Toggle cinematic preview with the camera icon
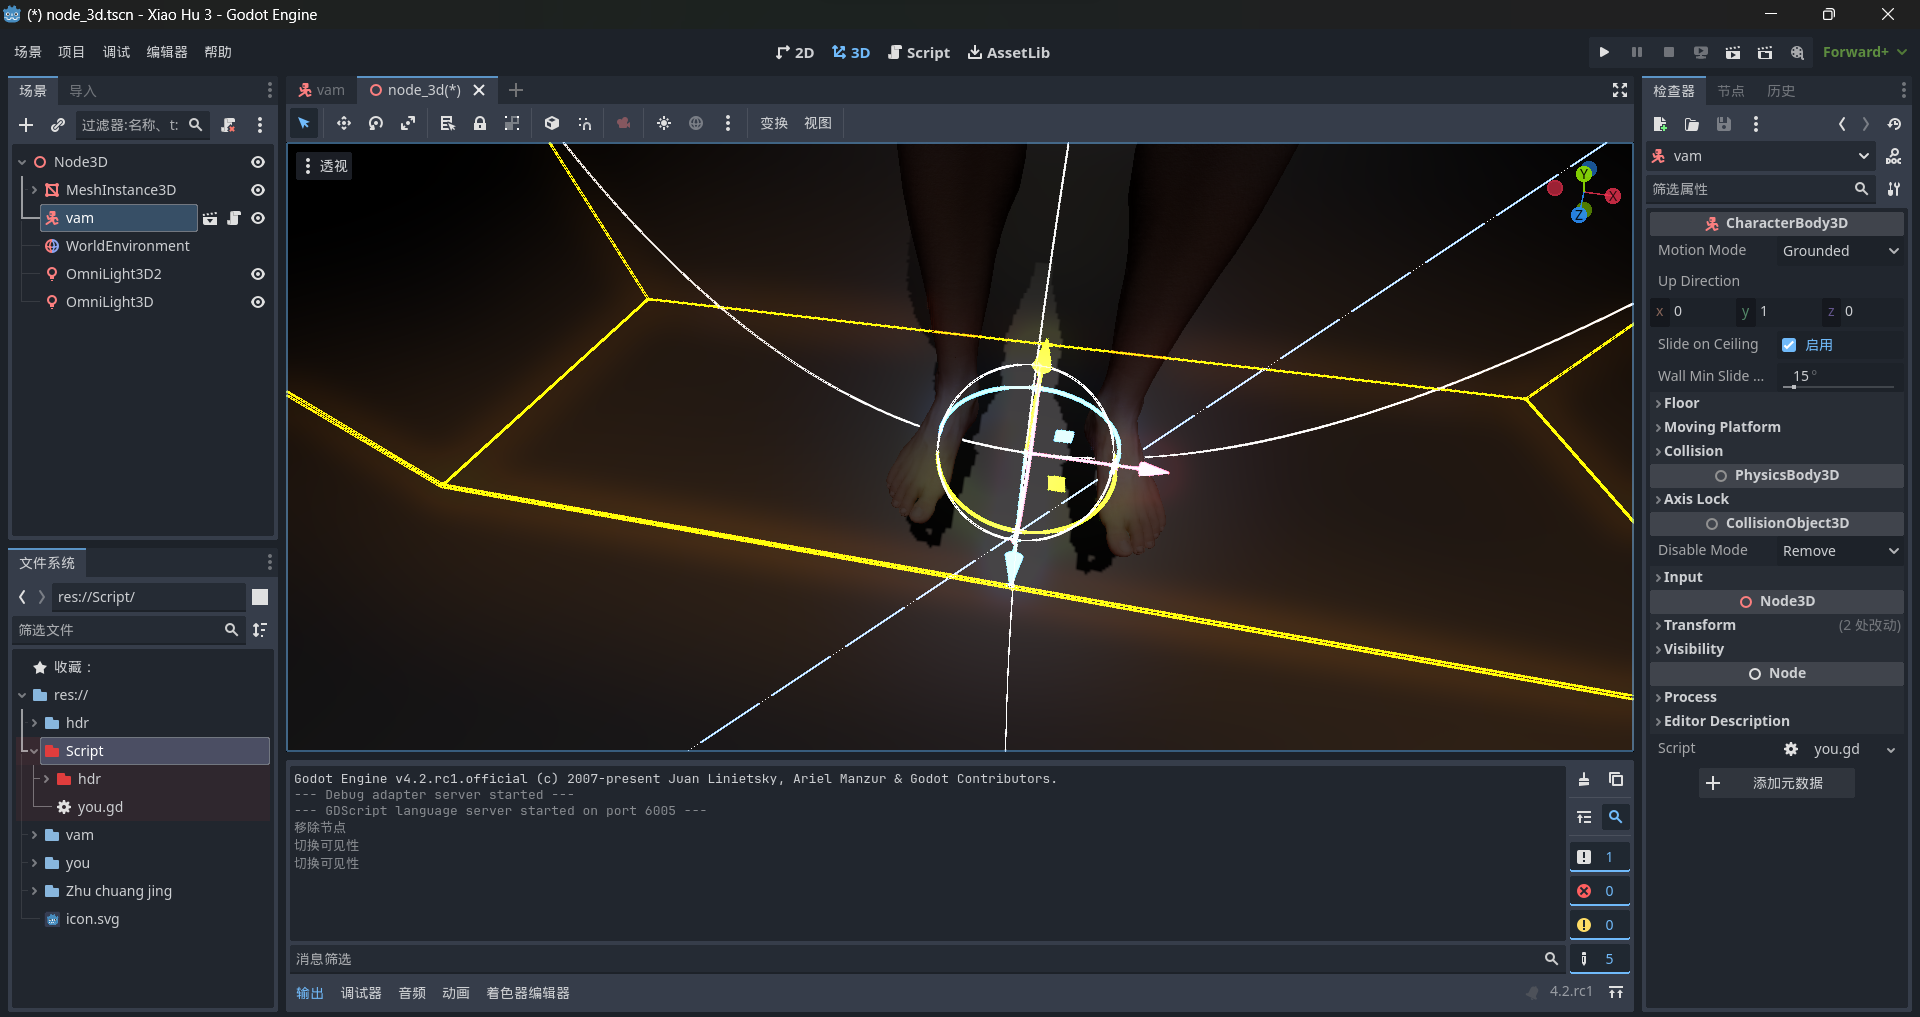This screenshot has height=1017, width=1920. 624,123
